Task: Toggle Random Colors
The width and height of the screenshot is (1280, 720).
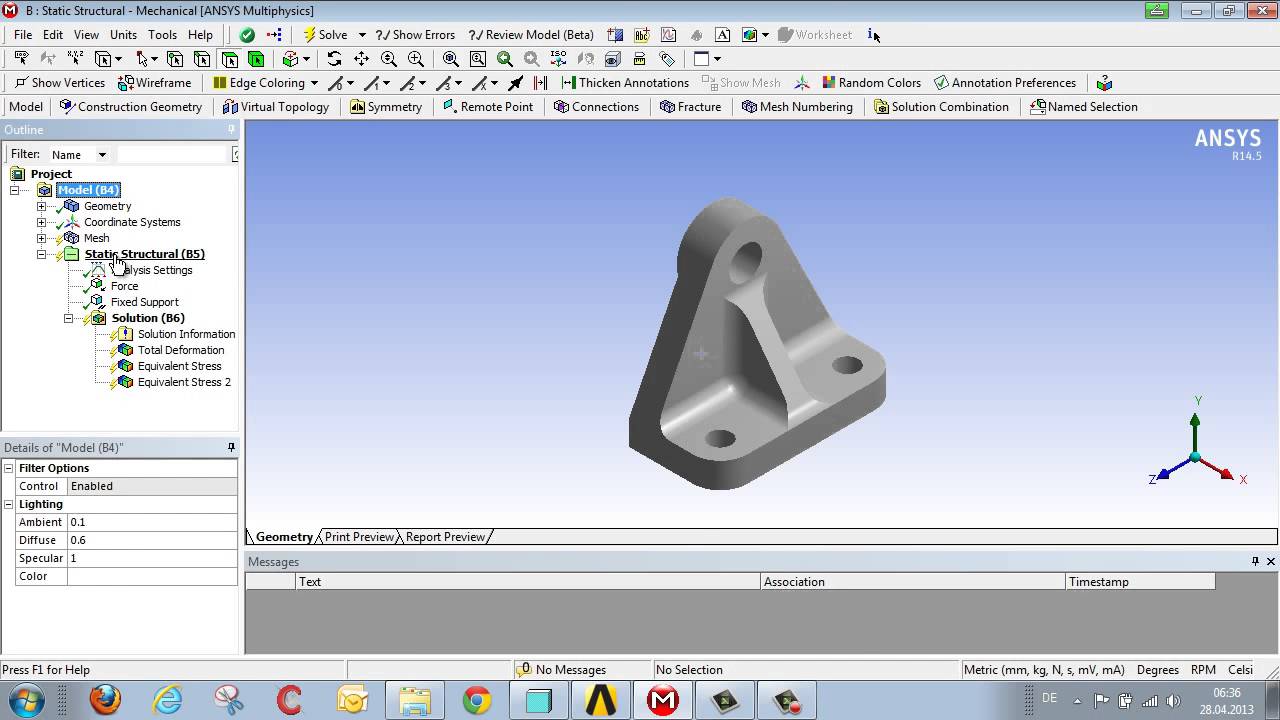Action: coord(871,82)
